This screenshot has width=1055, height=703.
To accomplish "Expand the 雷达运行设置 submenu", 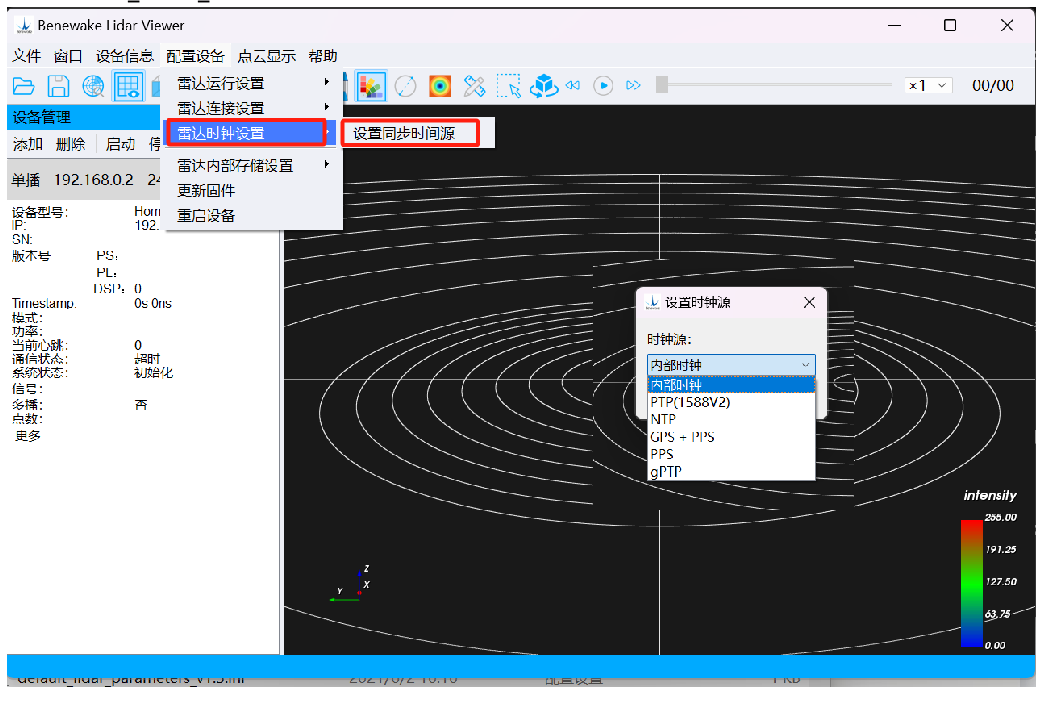I will point(252,83).
